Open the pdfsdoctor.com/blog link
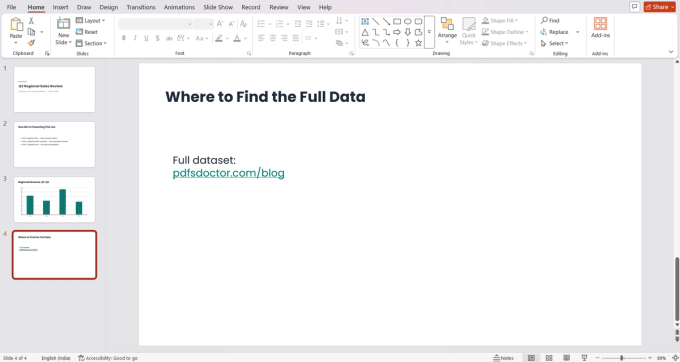The image size is (680, 362). pos(229,173)
